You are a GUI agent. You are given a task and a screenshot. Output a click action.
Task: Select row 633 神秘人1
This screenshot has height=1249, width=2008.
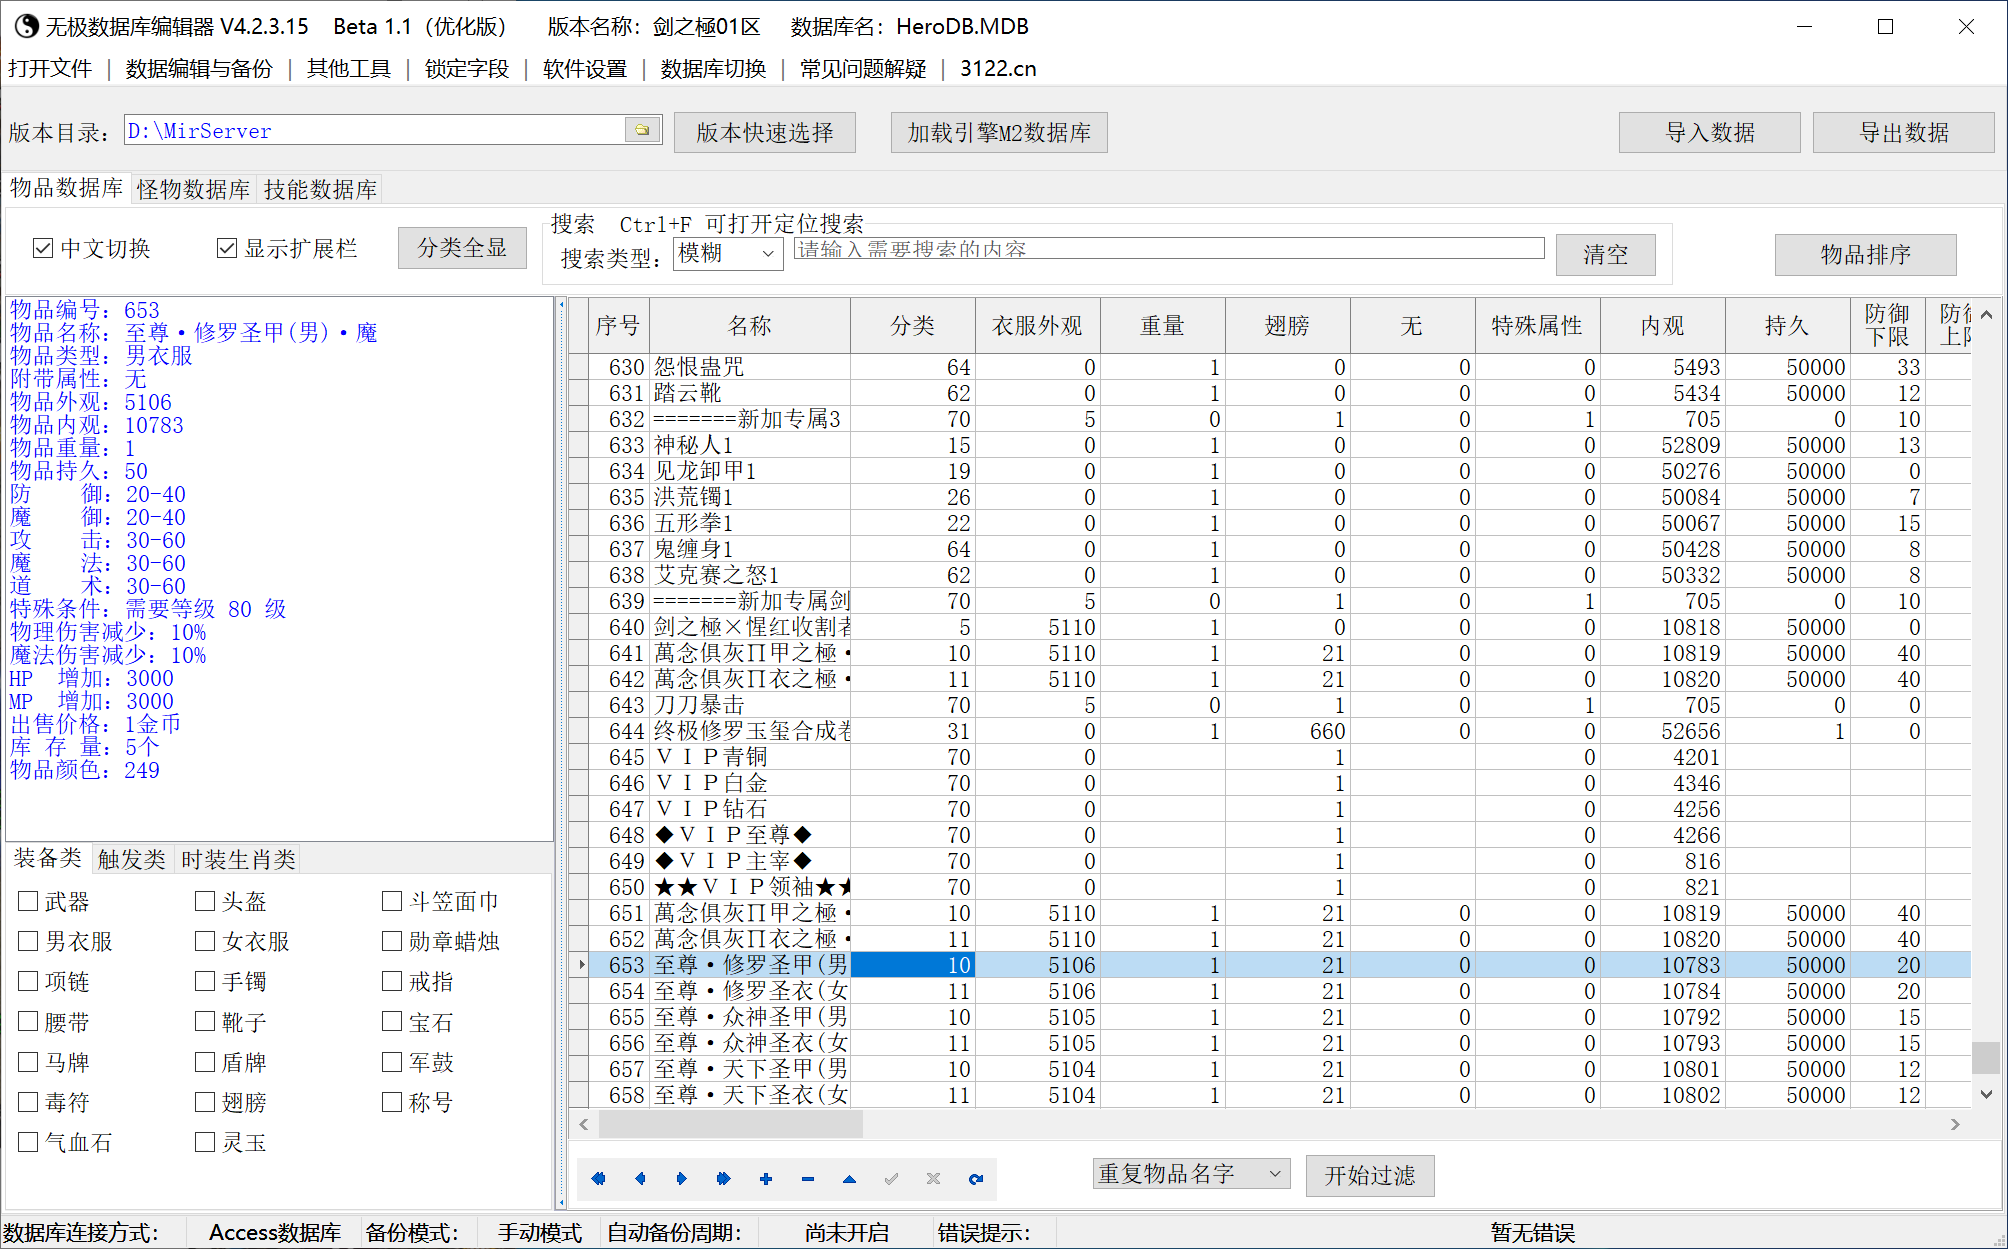pyautogui.click(x=1270, y=445)
